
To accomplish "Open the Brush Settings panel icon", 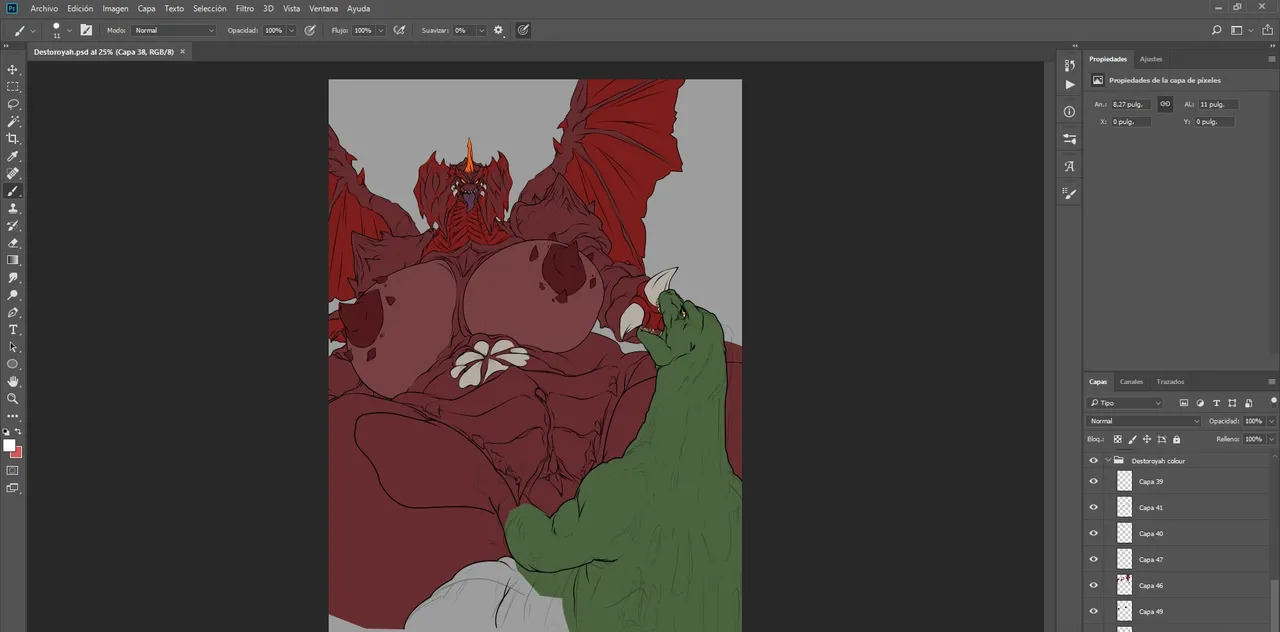I will tap(1069, 193).
